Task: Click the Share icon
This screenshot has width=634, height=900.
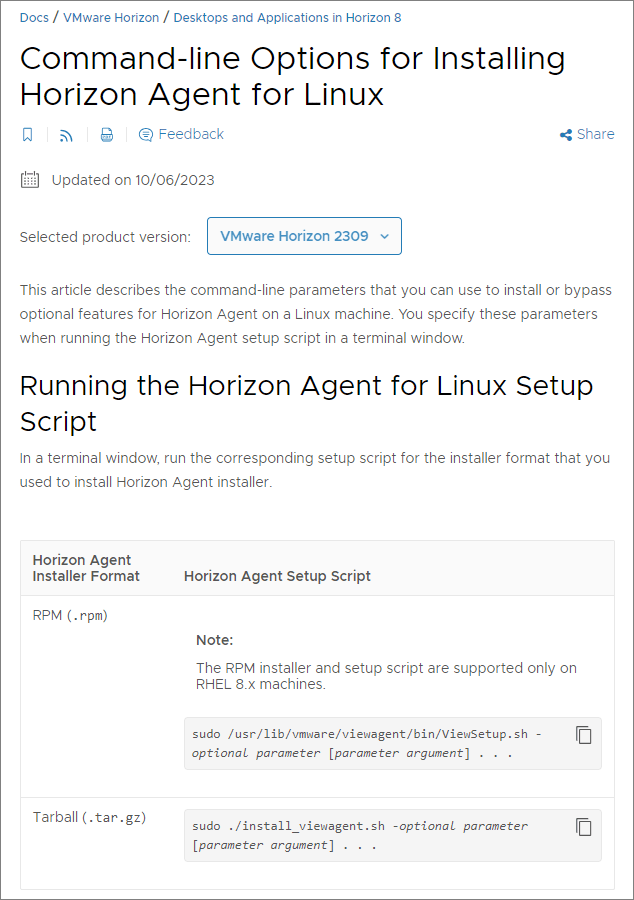Action: [x=566, y=135]
